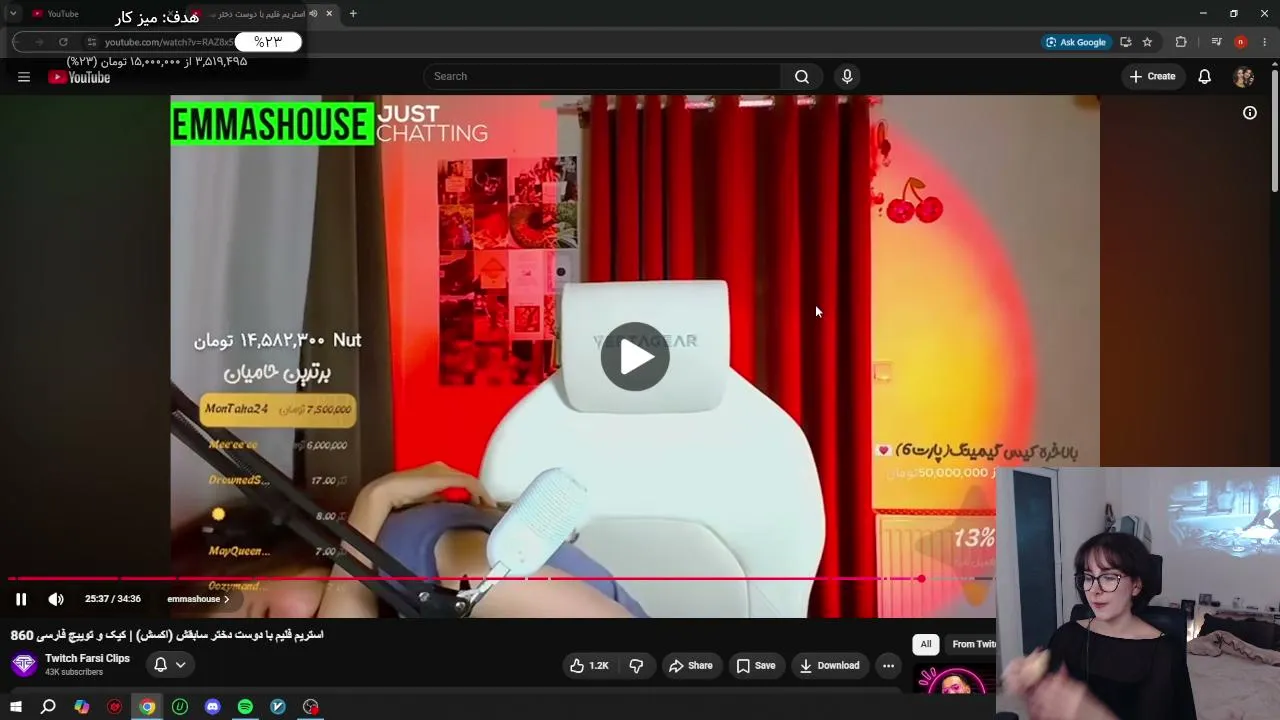This screenshot has width=1280, height=720.
Task: Click the video frame's center play overlay
Action: (x=635, y=357)
